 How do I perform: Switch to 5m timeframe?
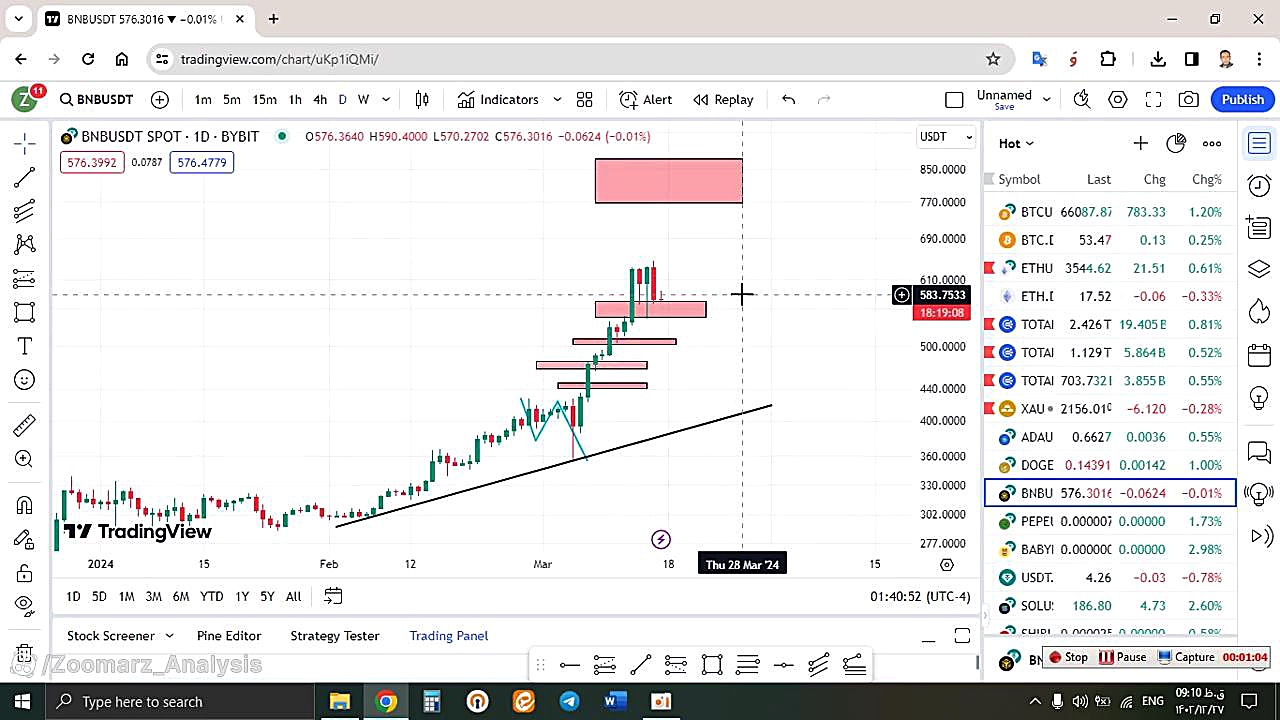[232, 99]
